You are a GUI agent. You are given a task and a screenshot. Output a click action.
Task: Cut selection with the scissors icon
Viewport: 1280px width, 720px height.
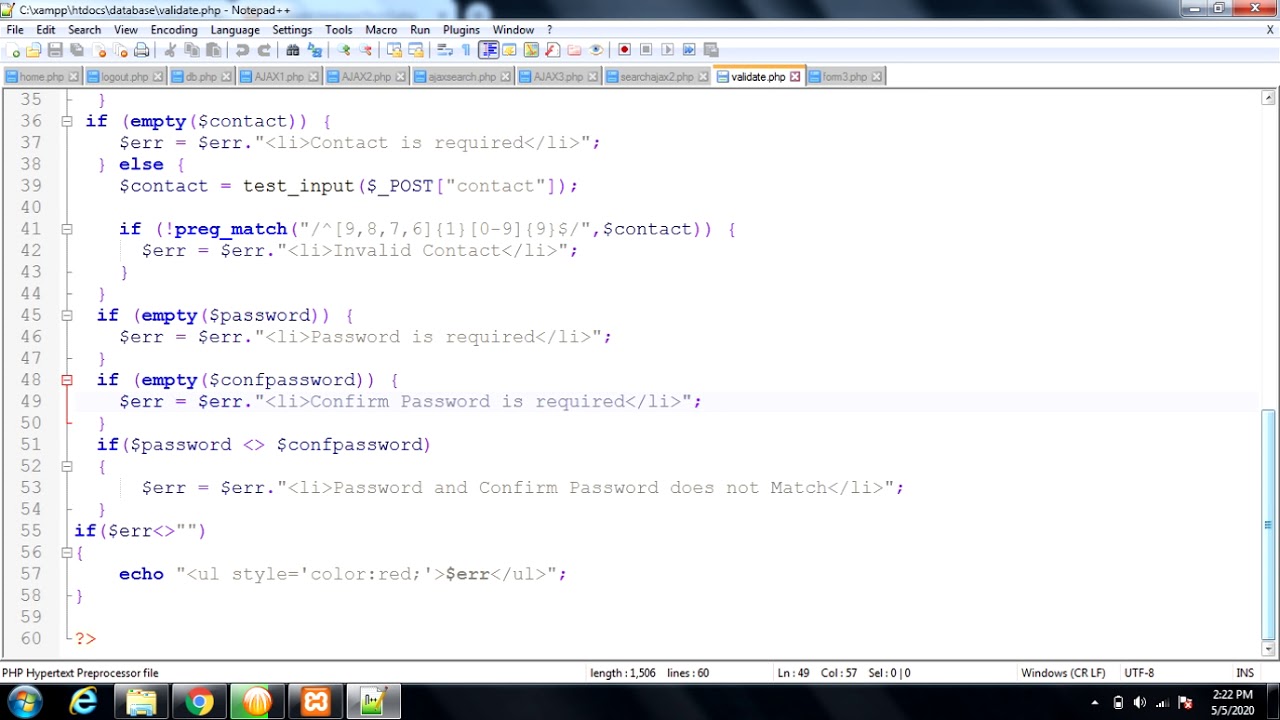tap(169, 50)
